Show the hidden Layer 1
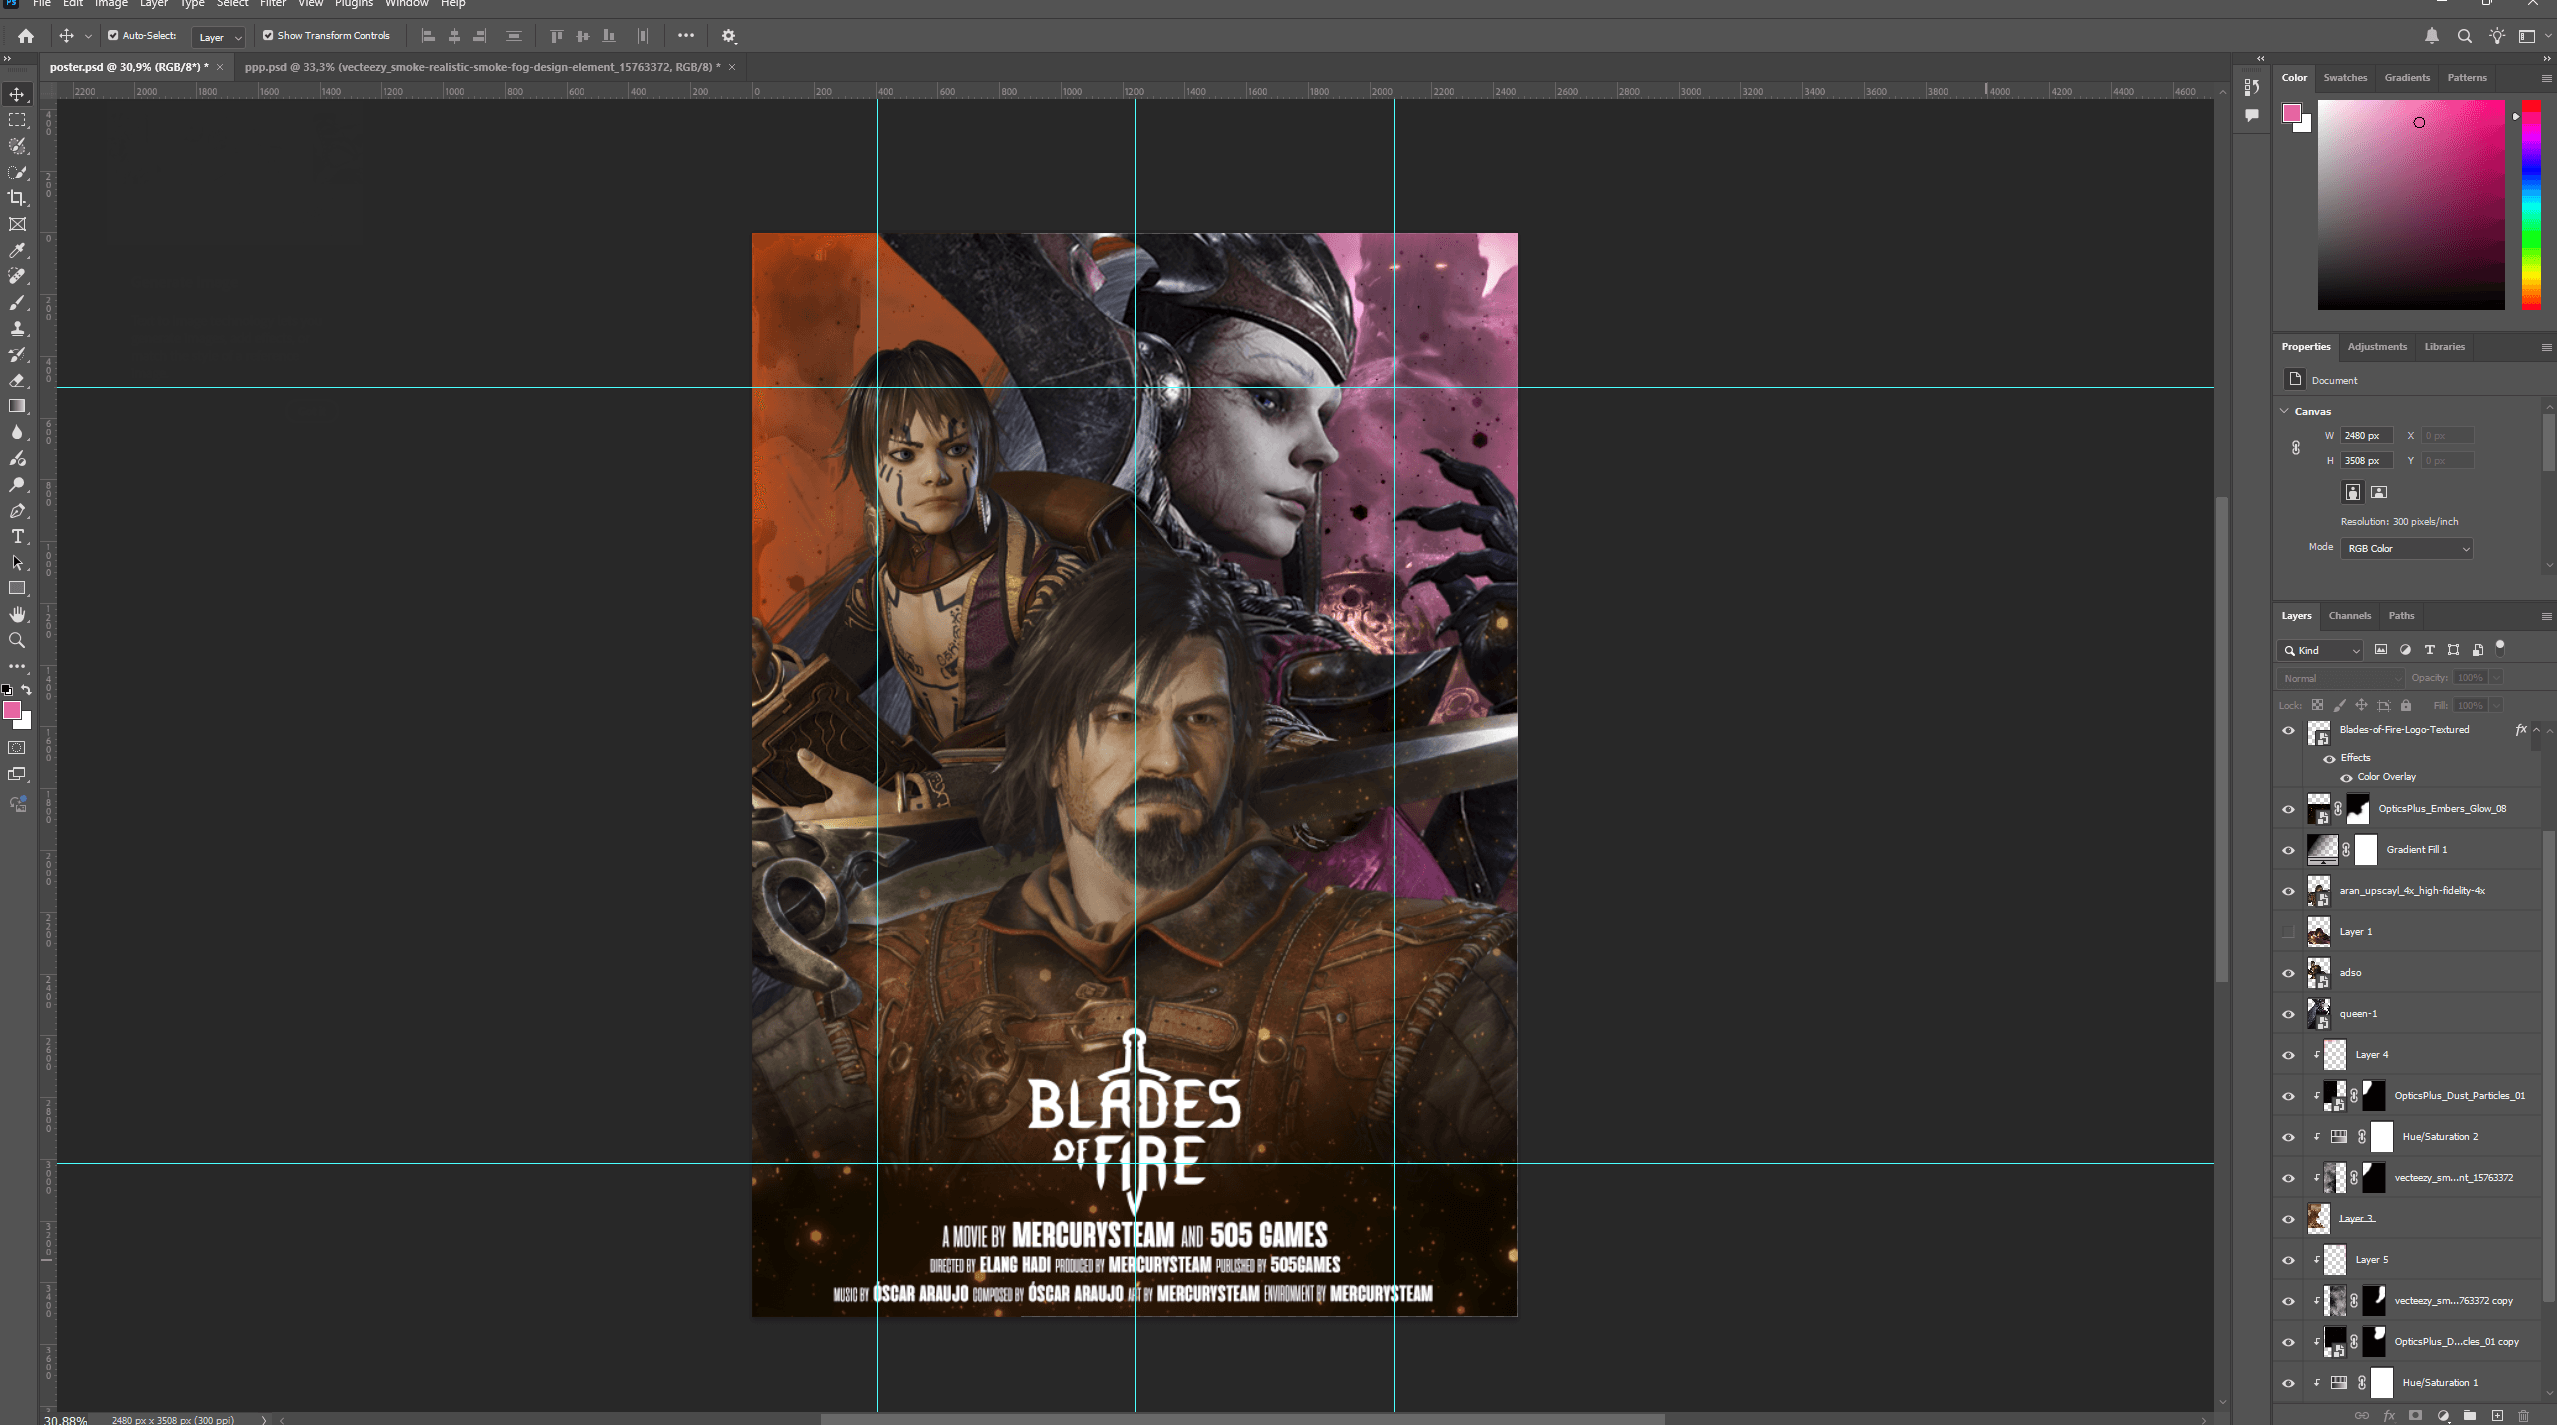Screen dimensions: 2557x1425 pyautogui.click(x=2288, y=932)
